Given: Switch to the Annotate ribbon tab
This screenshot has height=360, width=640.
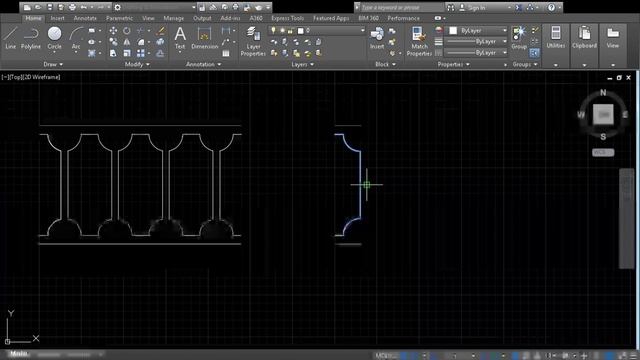Looking at the screenshot, I should tap(85, 18).
